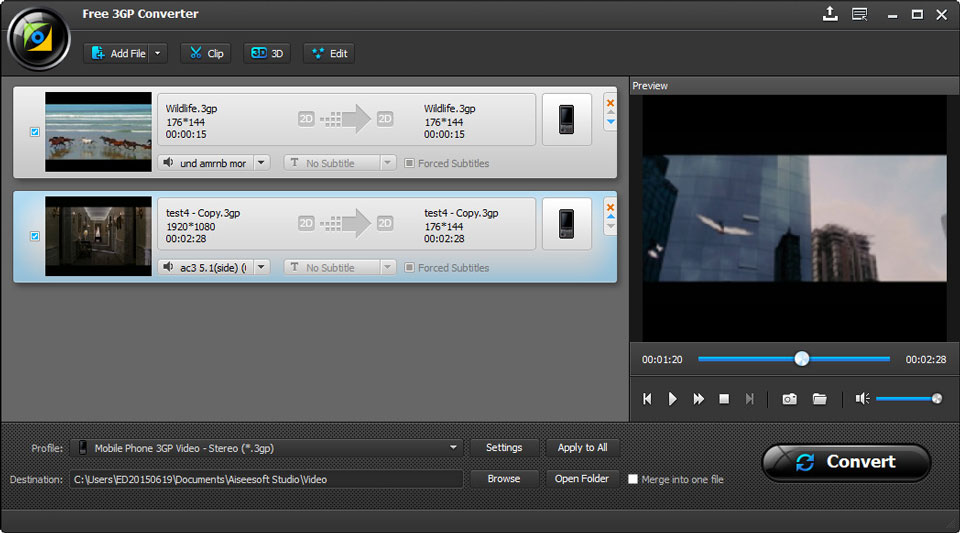Click the source 2D icon for Wildlife.3gp

coord(306,119)
